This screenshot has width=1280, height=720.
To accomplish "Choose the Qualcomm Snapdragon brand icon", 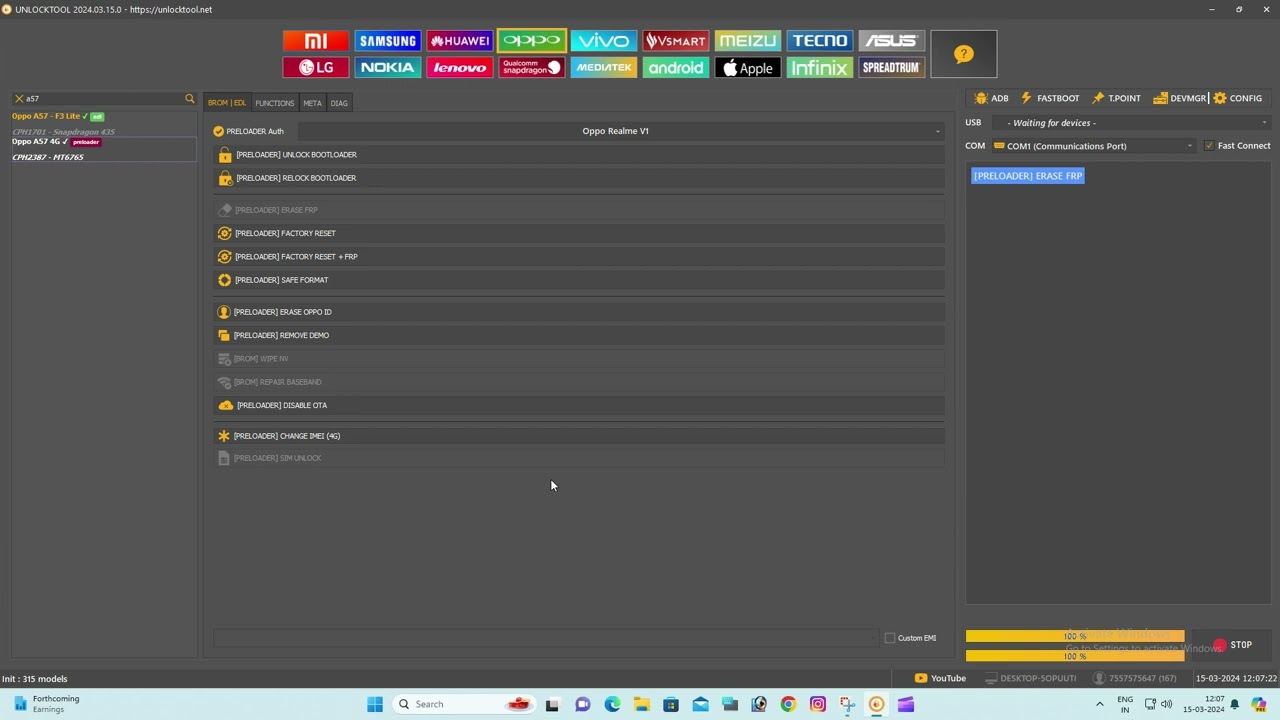I will (532, 68).
